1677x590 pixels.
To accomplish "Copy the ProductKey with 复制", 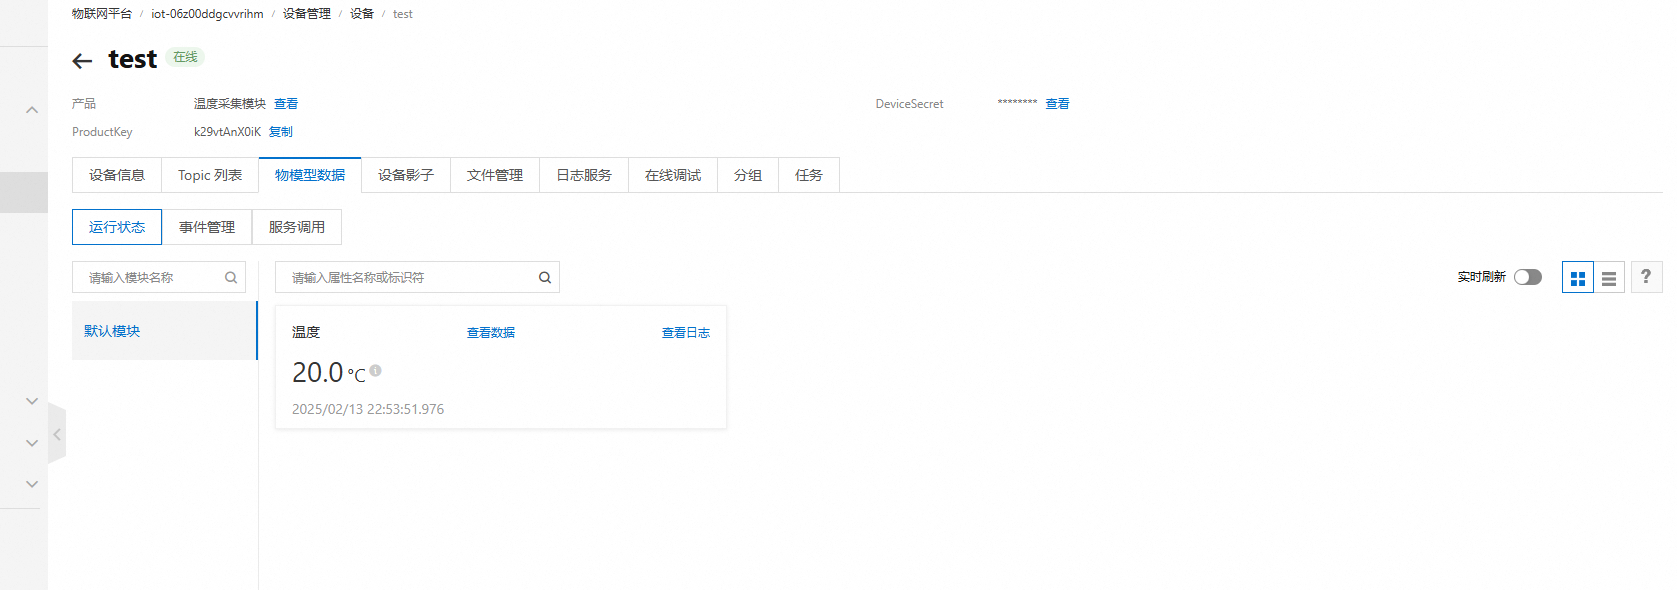I will (281, 132).
